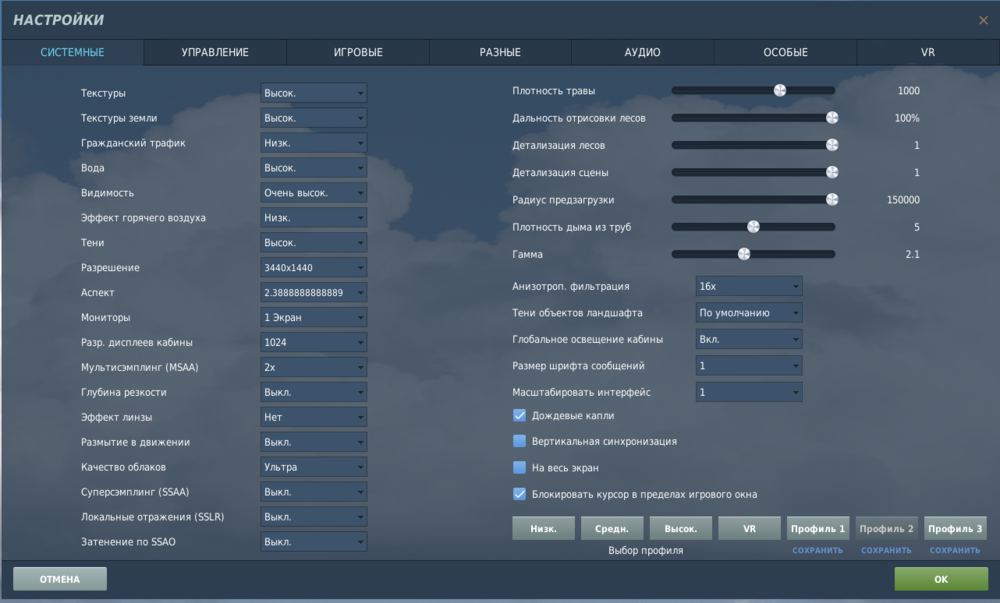Expand the Тени shadows dropdown

(x=313, y=242)
